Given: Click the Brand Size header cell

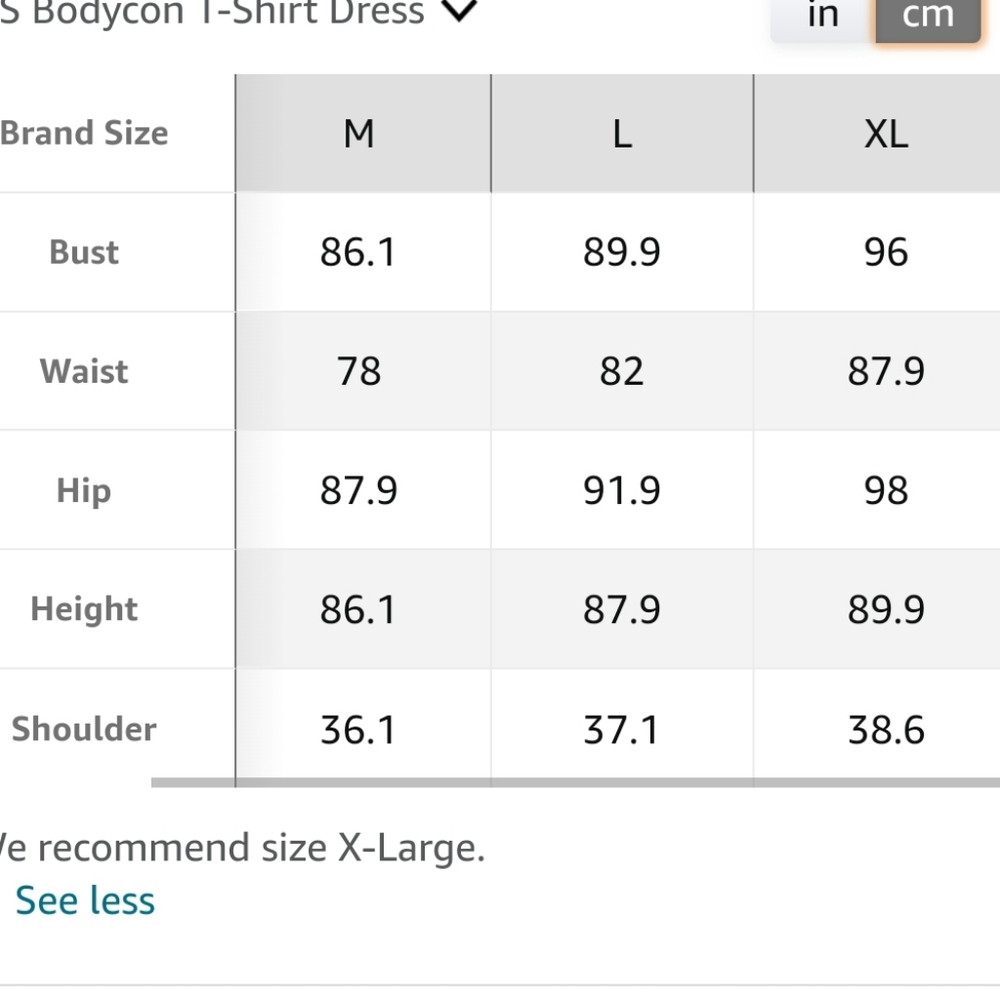Looking at the screenshot, I should (84, 133).
